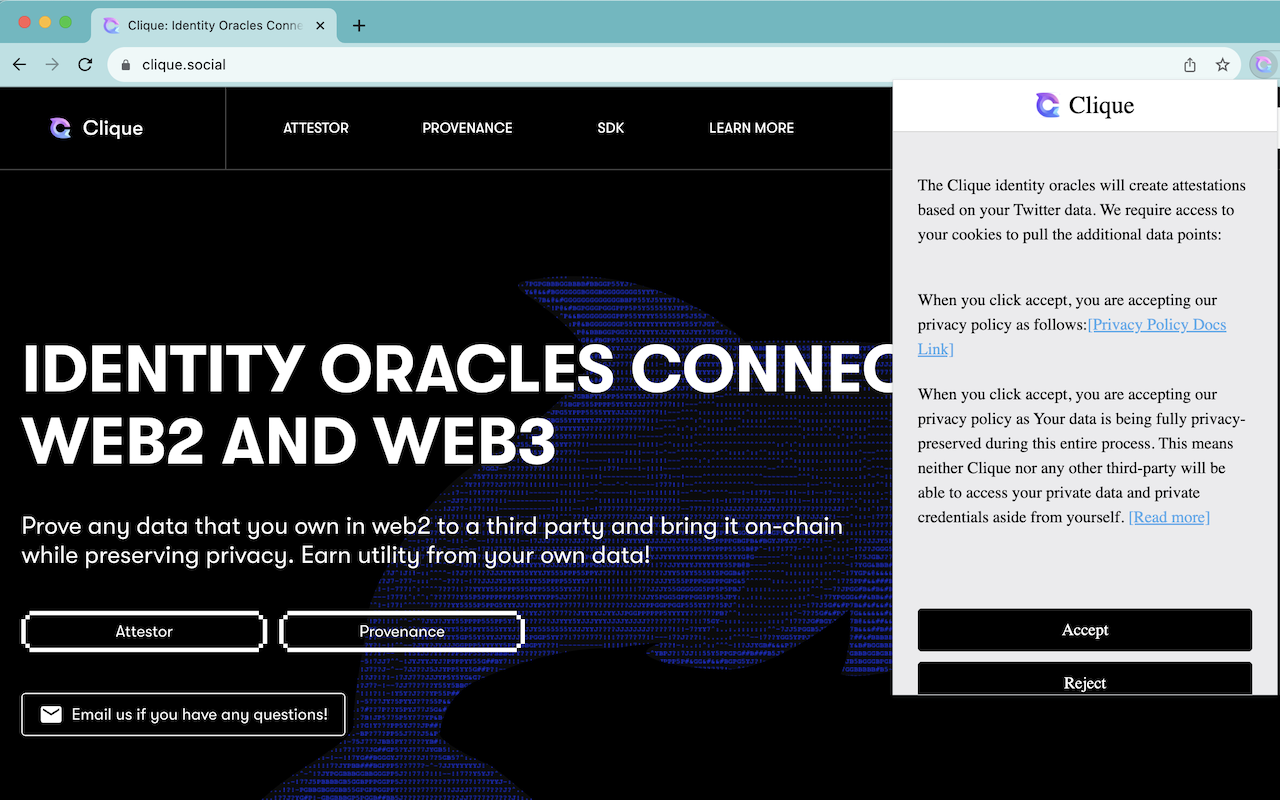The height and width of the screenshot is (800, 1280).
Task: Reject the privacy policy
Action: point(1084,682)
